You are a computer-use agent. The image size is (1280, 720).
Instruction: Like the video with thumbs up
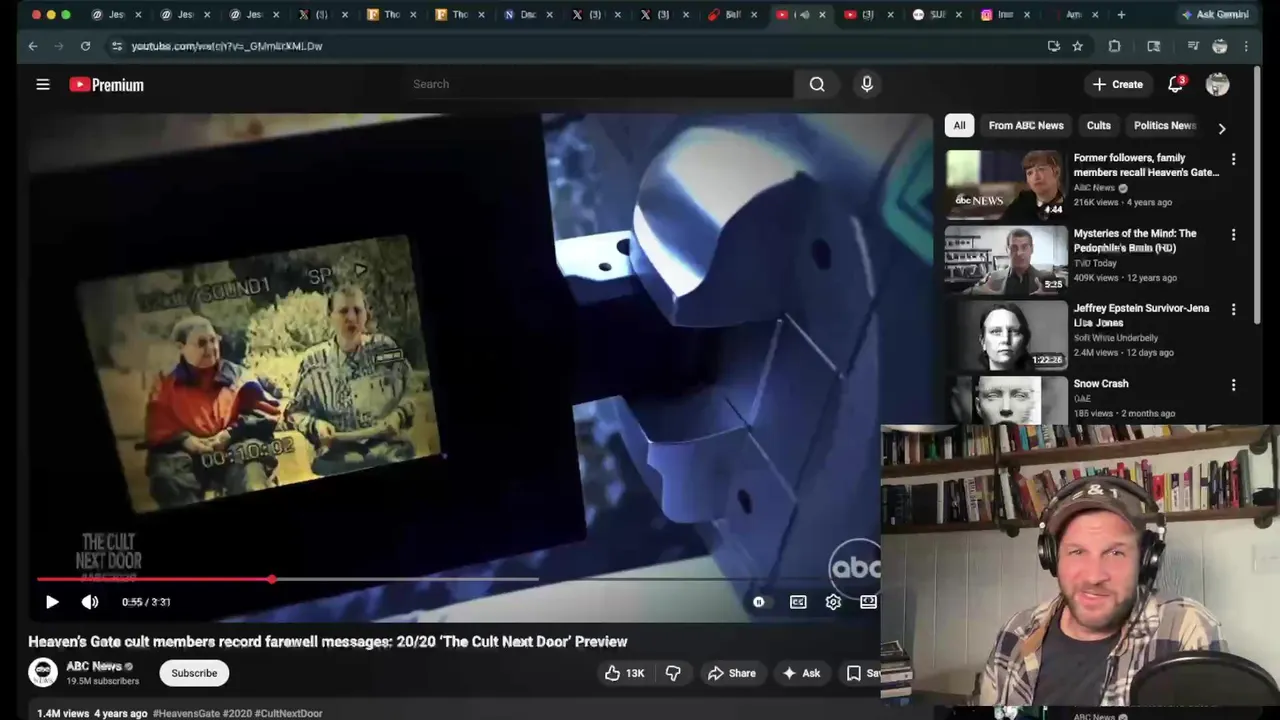click(624, 673)
